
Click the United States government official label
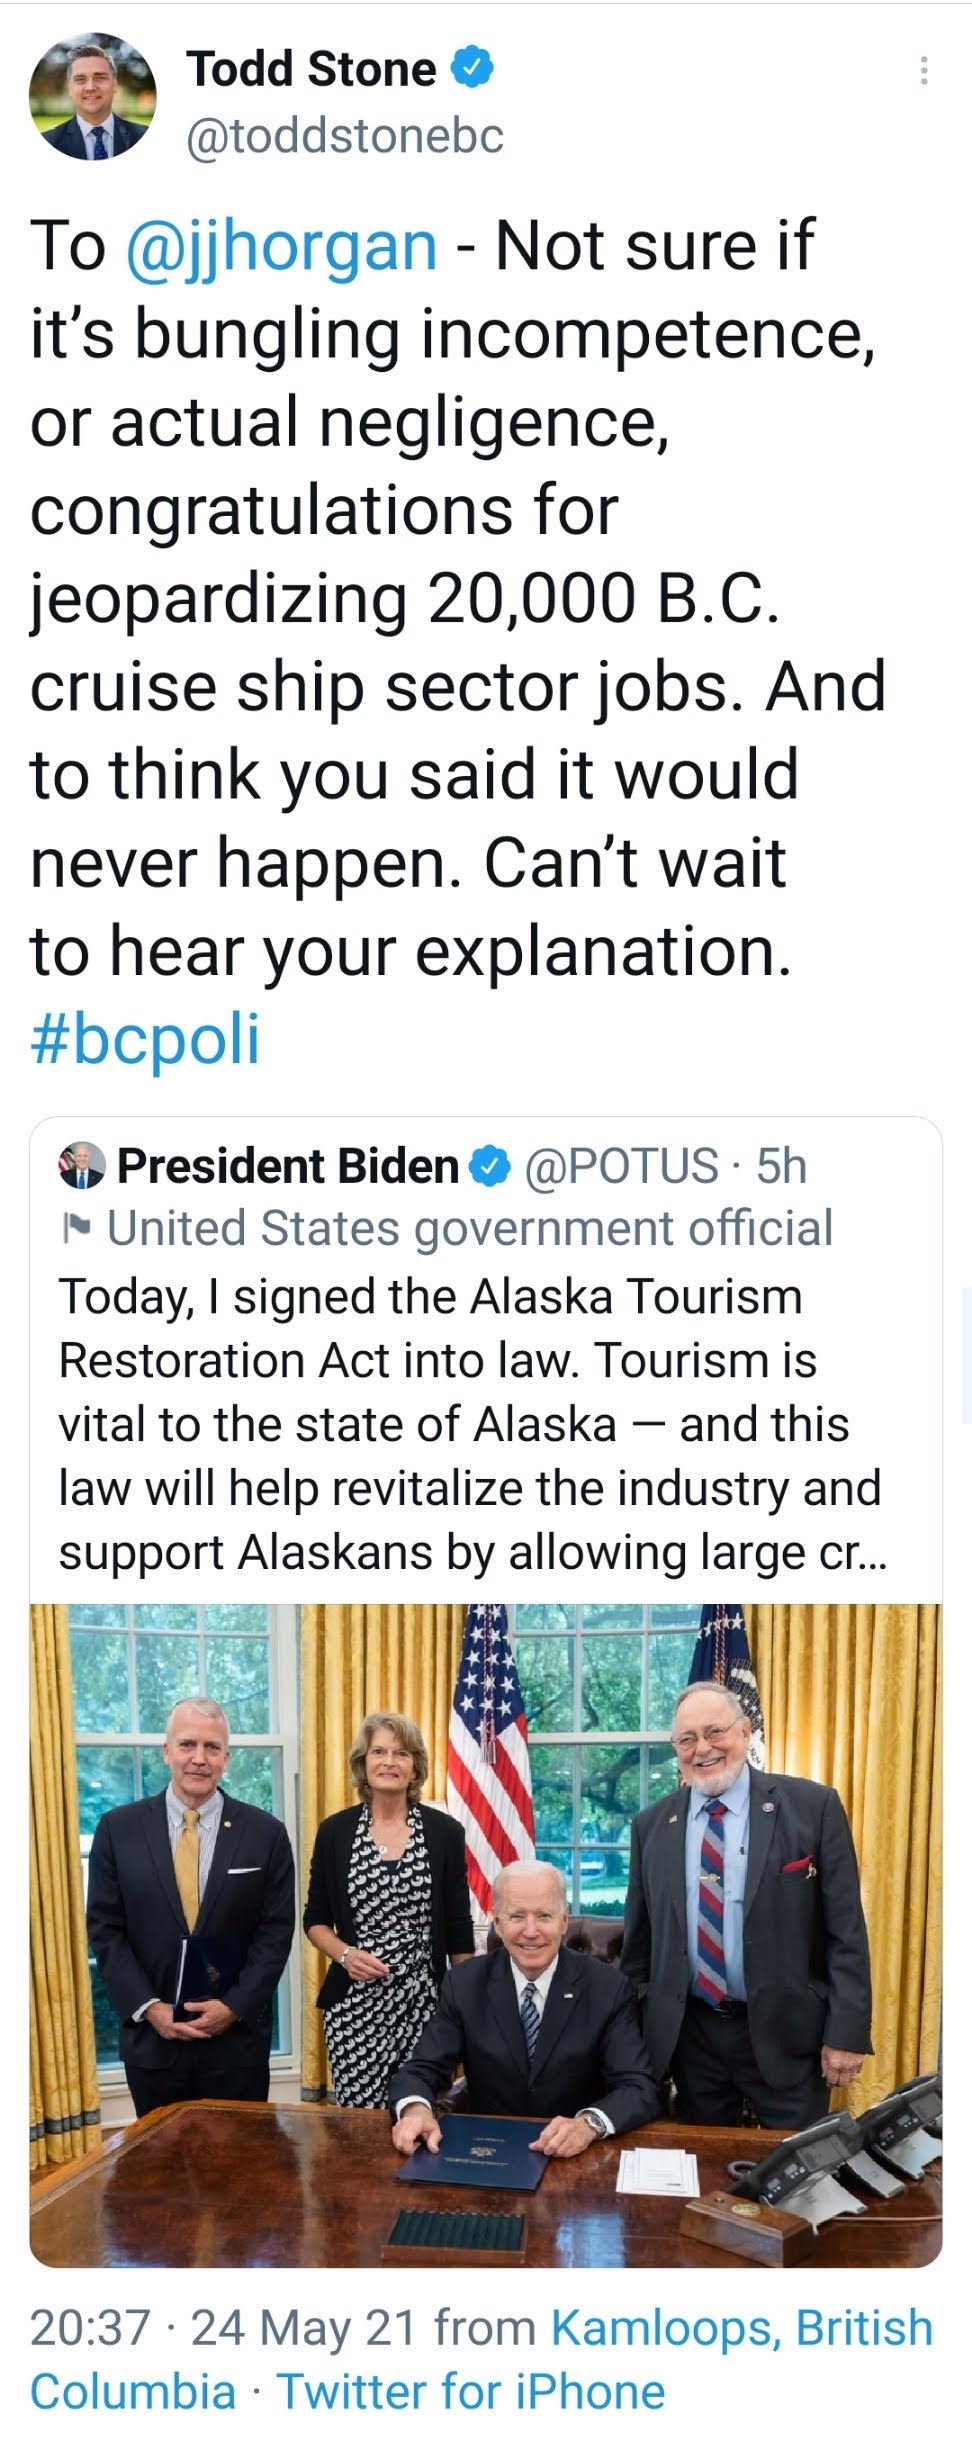click(x=470, y=1228)
